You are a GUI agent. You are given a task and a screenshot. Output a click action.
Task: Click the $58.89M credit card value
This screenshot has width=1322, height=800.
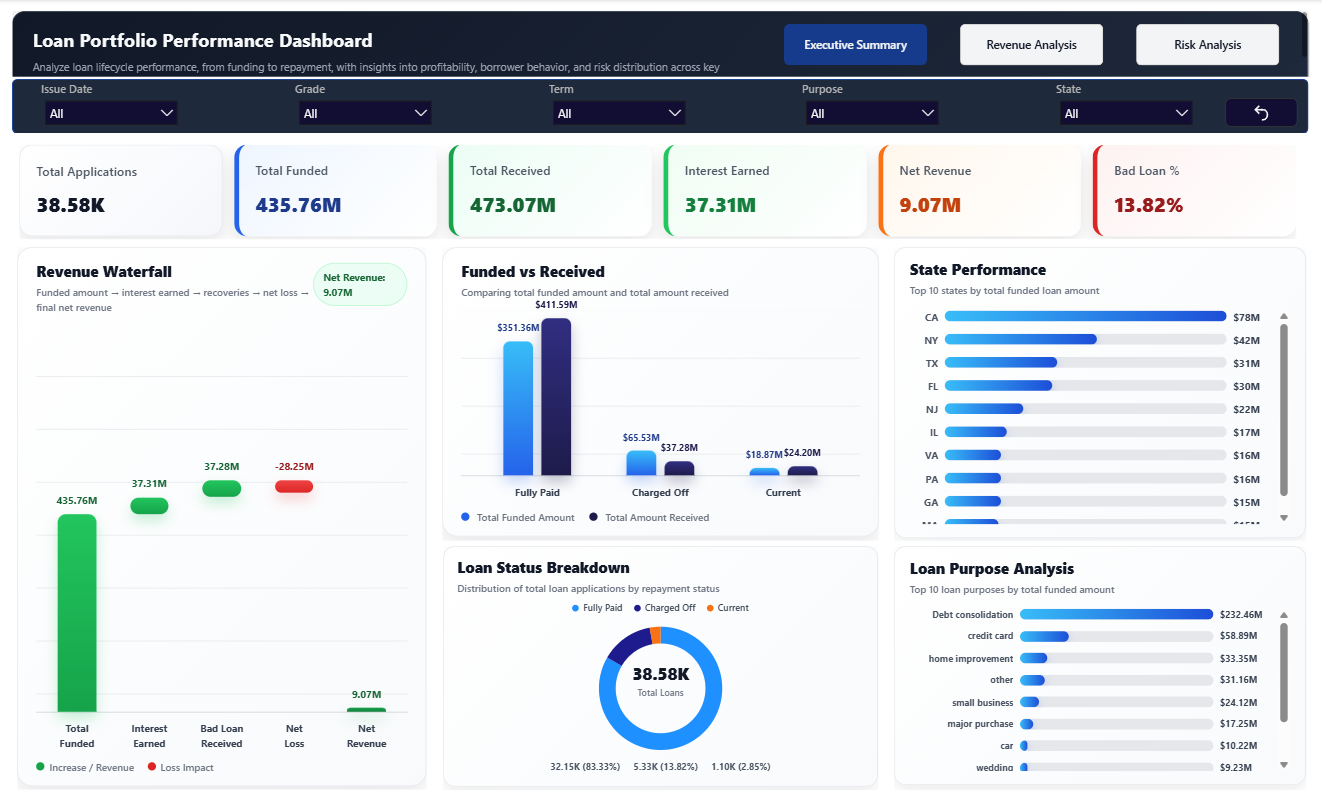tap(1239, 636)
